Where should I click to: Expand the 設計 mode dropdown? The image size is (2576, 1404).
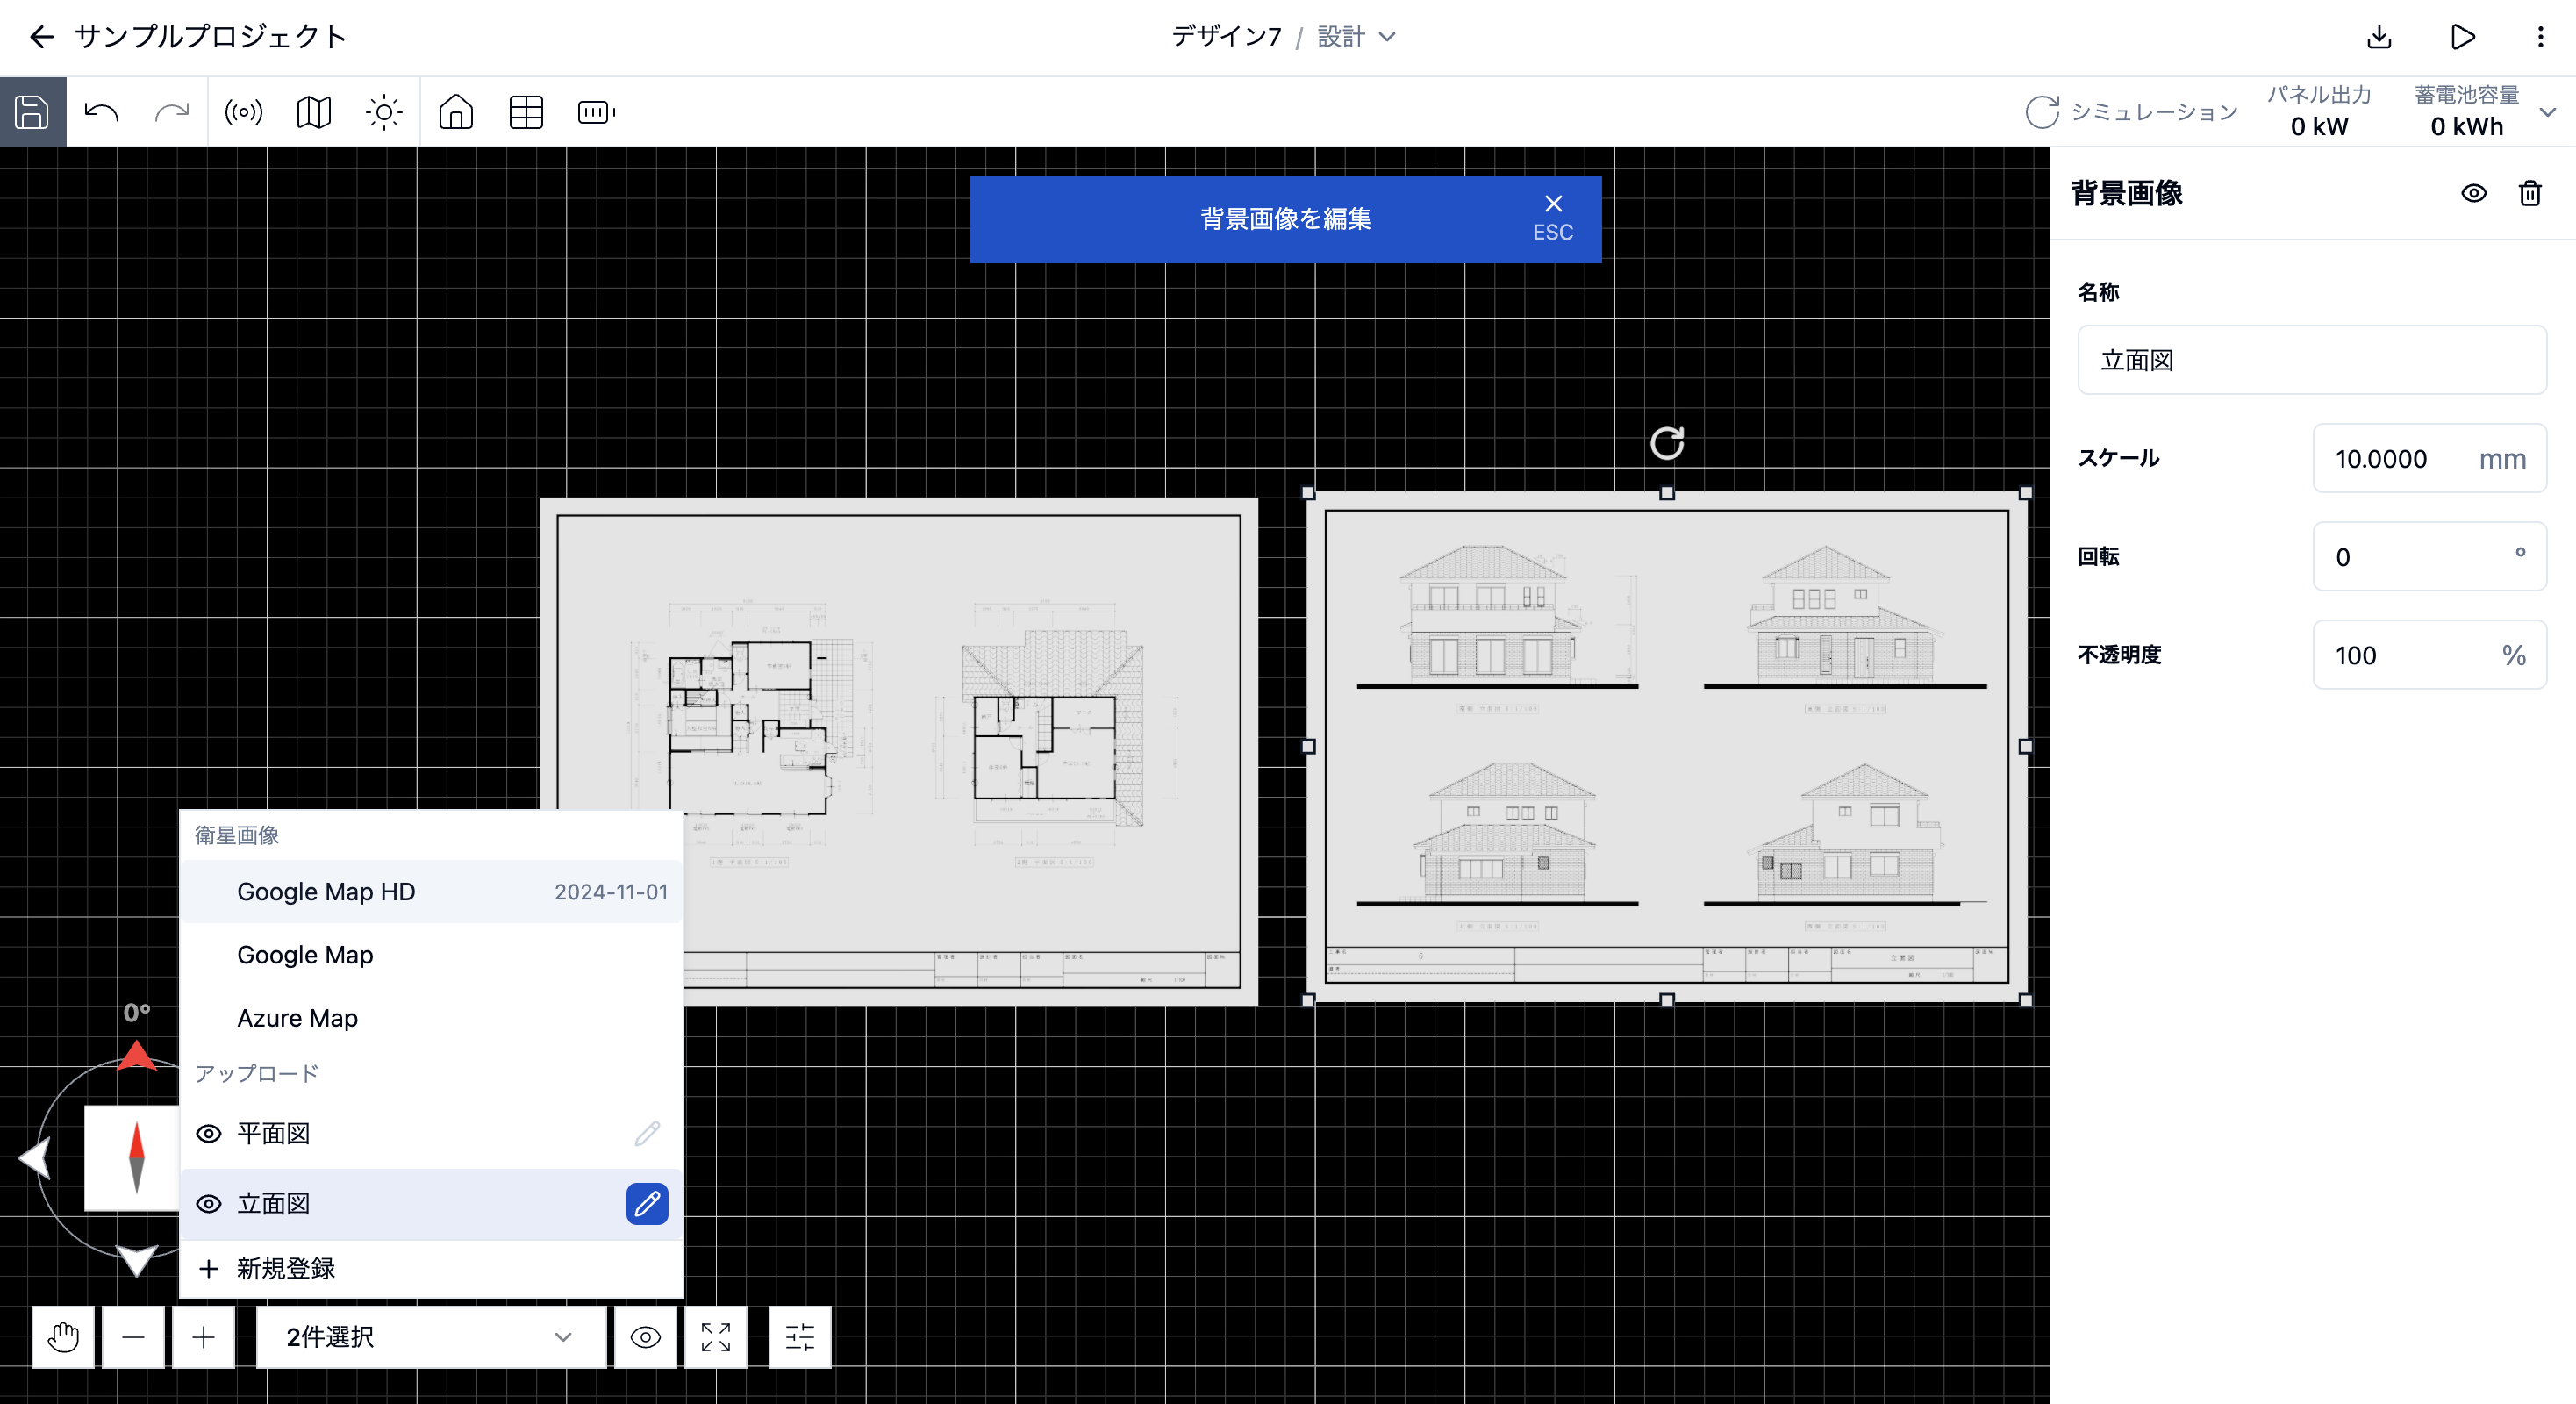(1357, 37)
